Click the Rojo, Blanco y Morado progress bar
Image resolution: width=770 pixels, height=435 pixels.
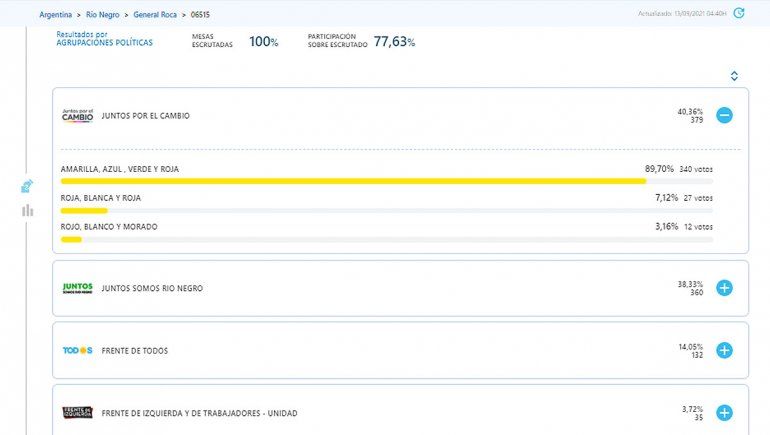coord(386,240)
